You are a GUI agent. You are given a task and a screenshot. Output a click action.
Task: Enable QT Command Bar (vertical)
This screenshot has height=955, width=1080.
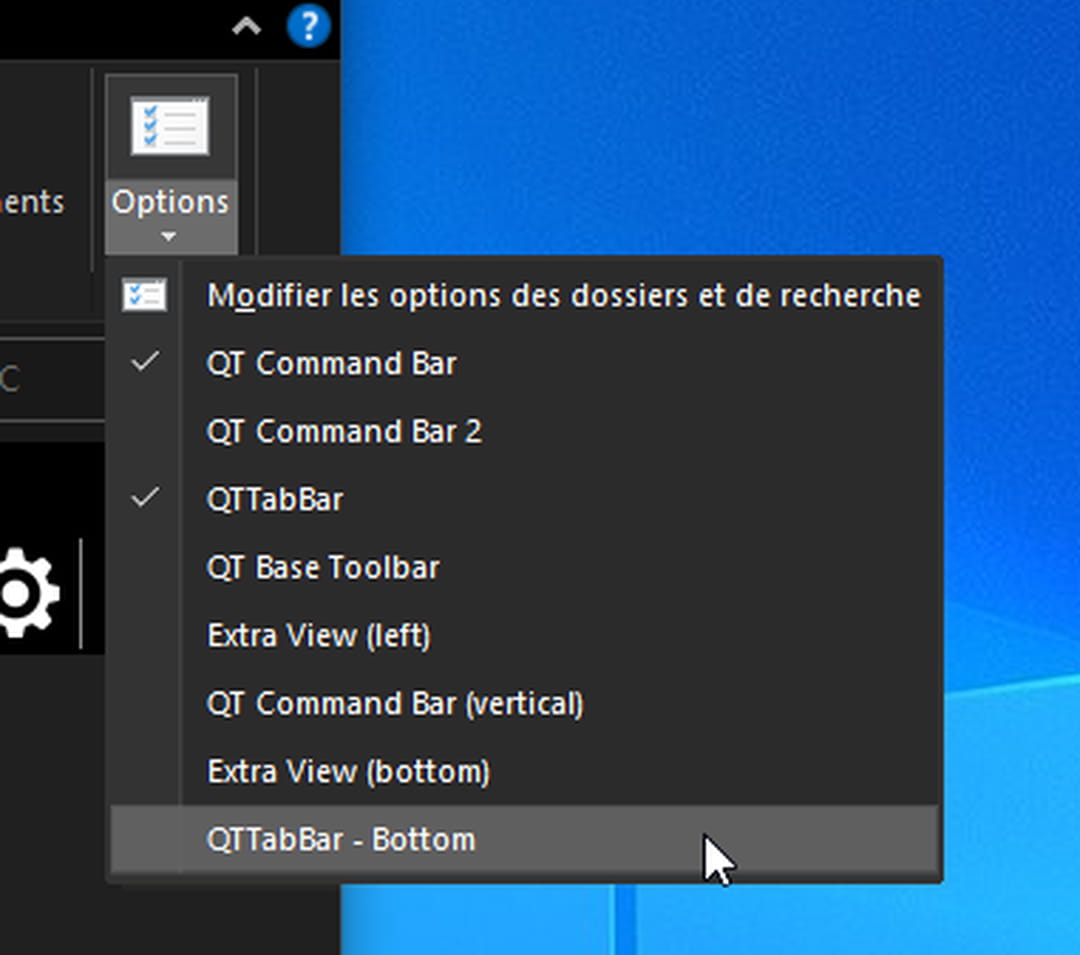pos(398,703)
